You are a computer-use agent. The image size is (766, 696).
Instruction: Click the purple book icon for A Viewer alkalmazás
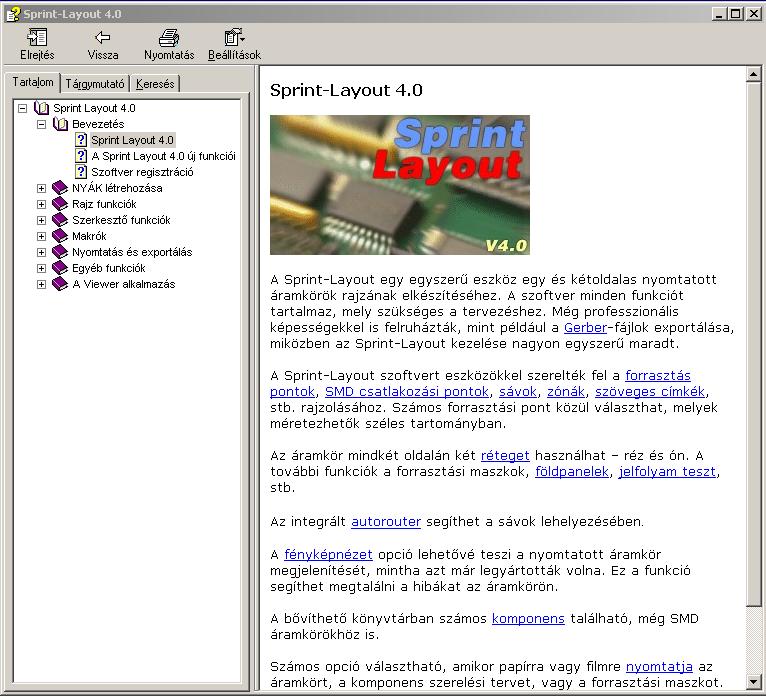click(60, 284)
